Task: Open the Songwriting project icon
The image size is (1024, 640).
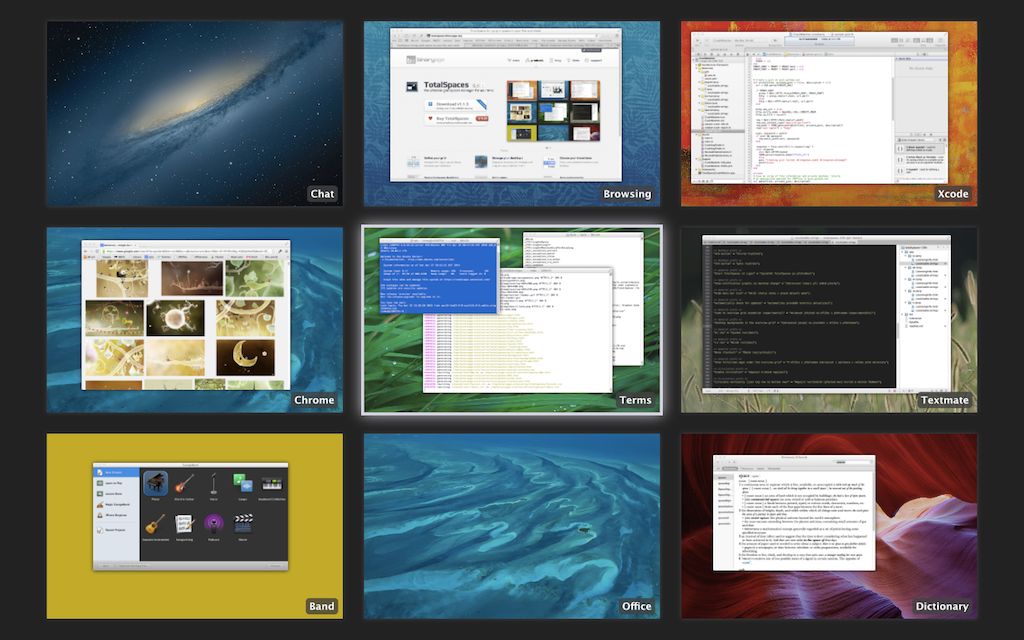Action: point(184,524)
